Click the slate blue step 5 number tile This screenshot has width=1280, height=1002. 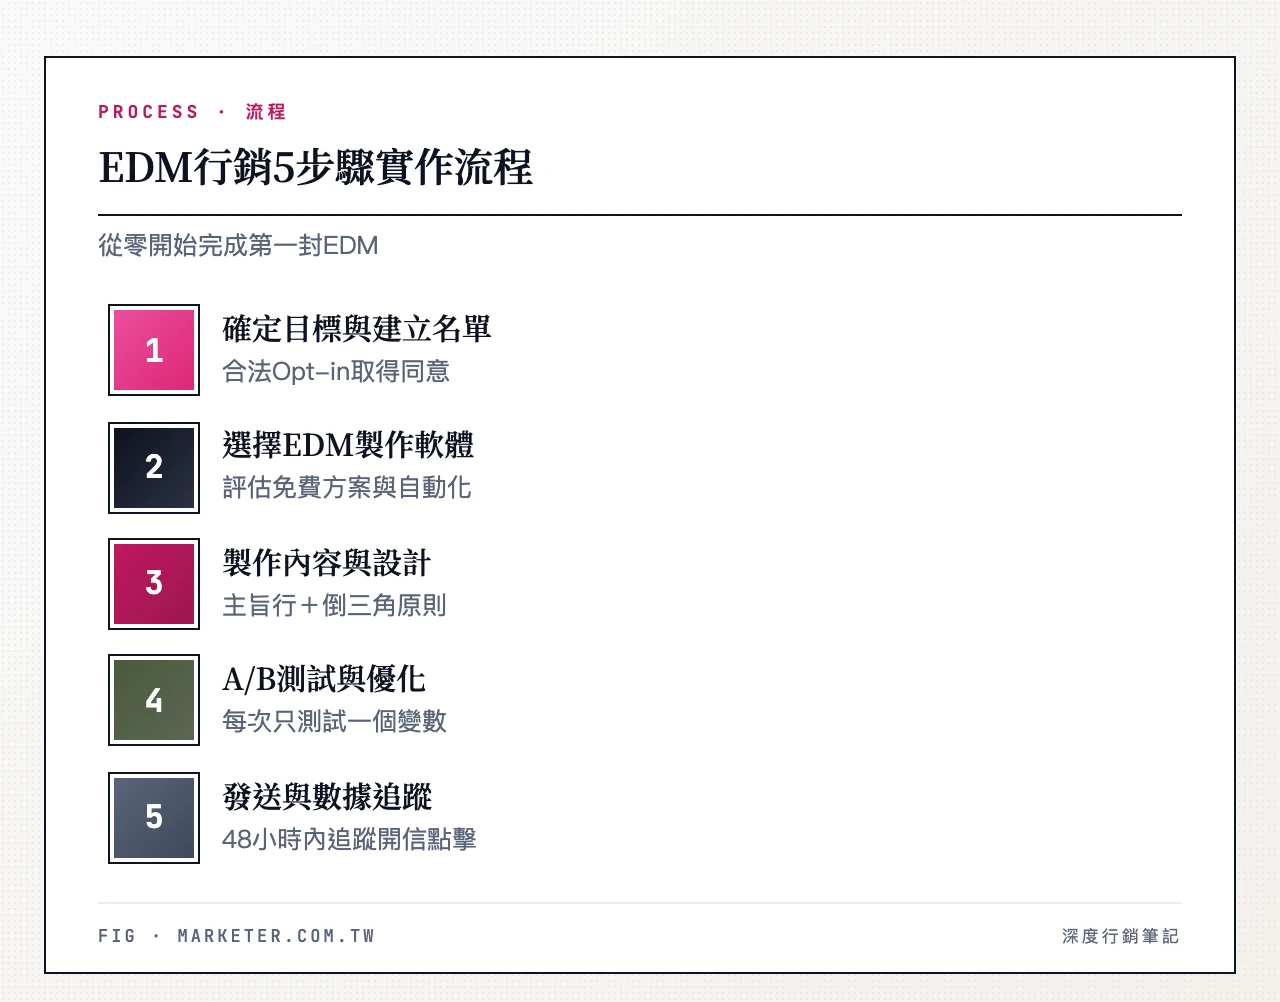(x=154, y=817)
